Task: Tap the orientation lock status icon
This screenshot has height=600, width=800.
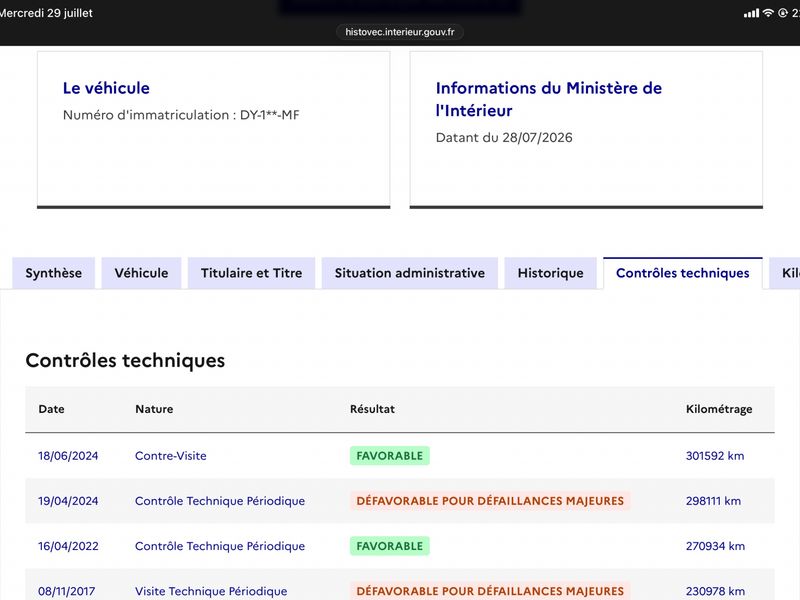Action: [783, 13]
